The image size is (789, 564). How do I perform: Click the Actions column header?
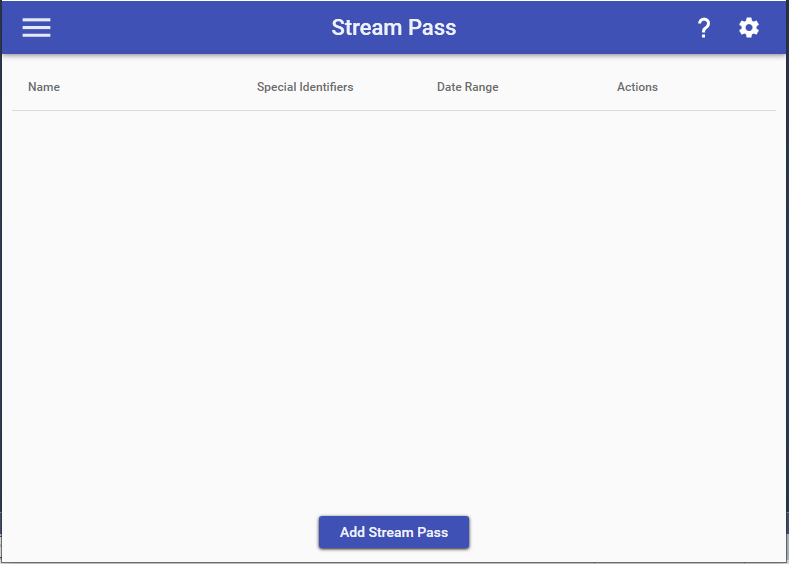click(x=637, y=87)
